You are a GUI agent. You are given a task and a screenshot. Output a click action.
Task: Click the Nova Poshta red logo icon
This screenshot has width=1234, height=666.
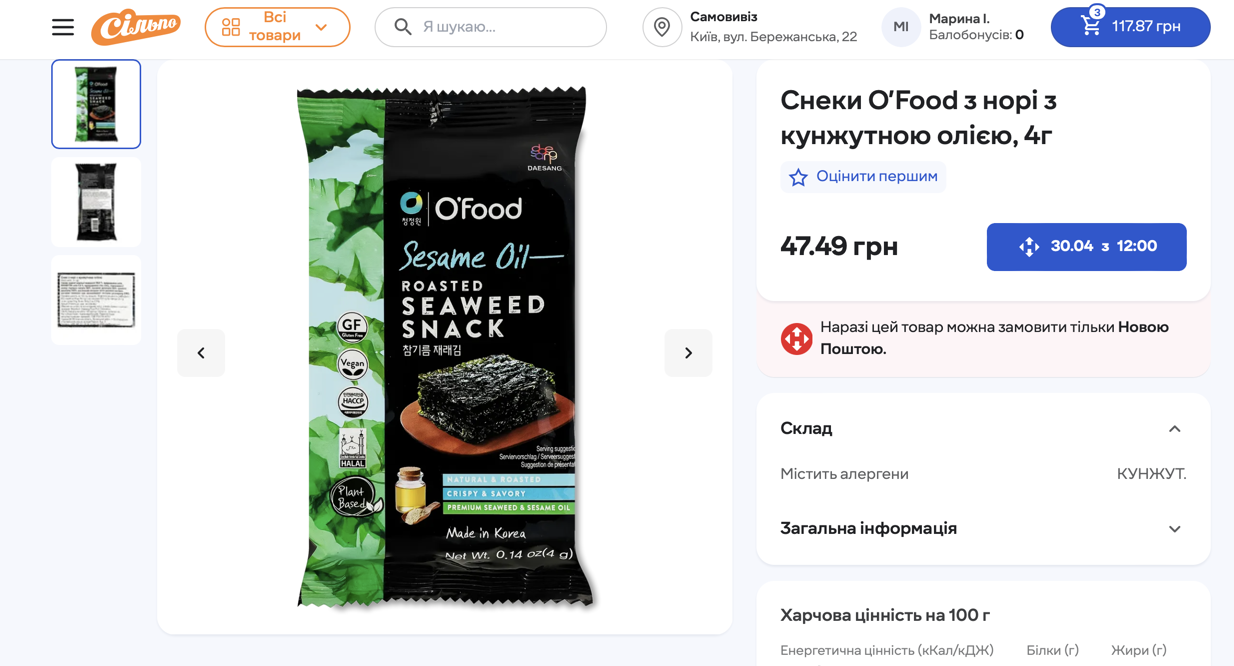[x=797, y=339]
